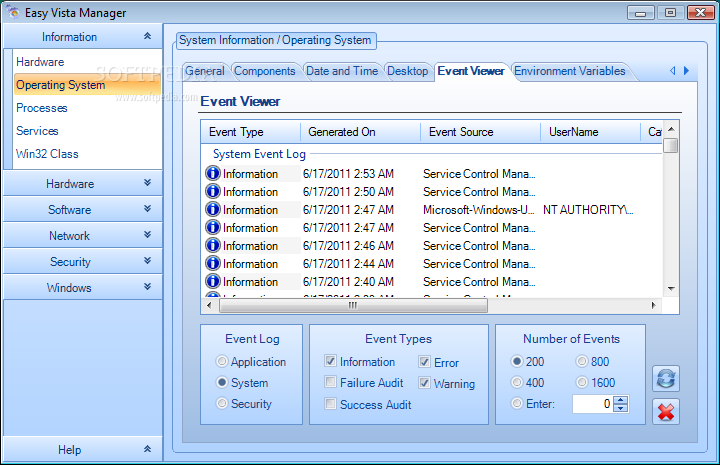Select Application event log radio
The width and height of the screenshot is (720, 465).
pos(222,361)
